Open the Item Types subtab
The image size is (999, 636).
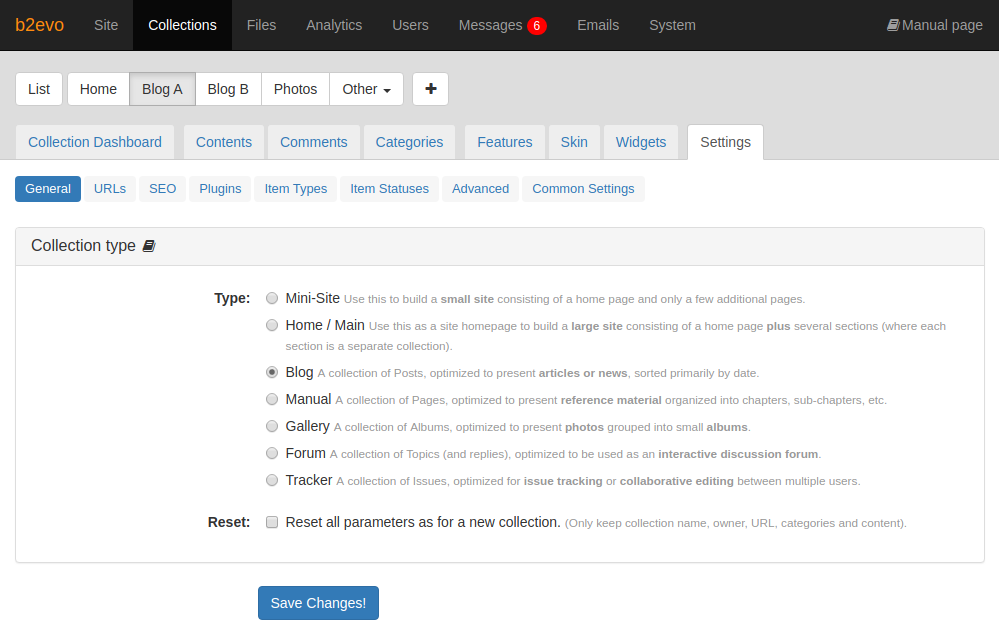pos(296,189)
